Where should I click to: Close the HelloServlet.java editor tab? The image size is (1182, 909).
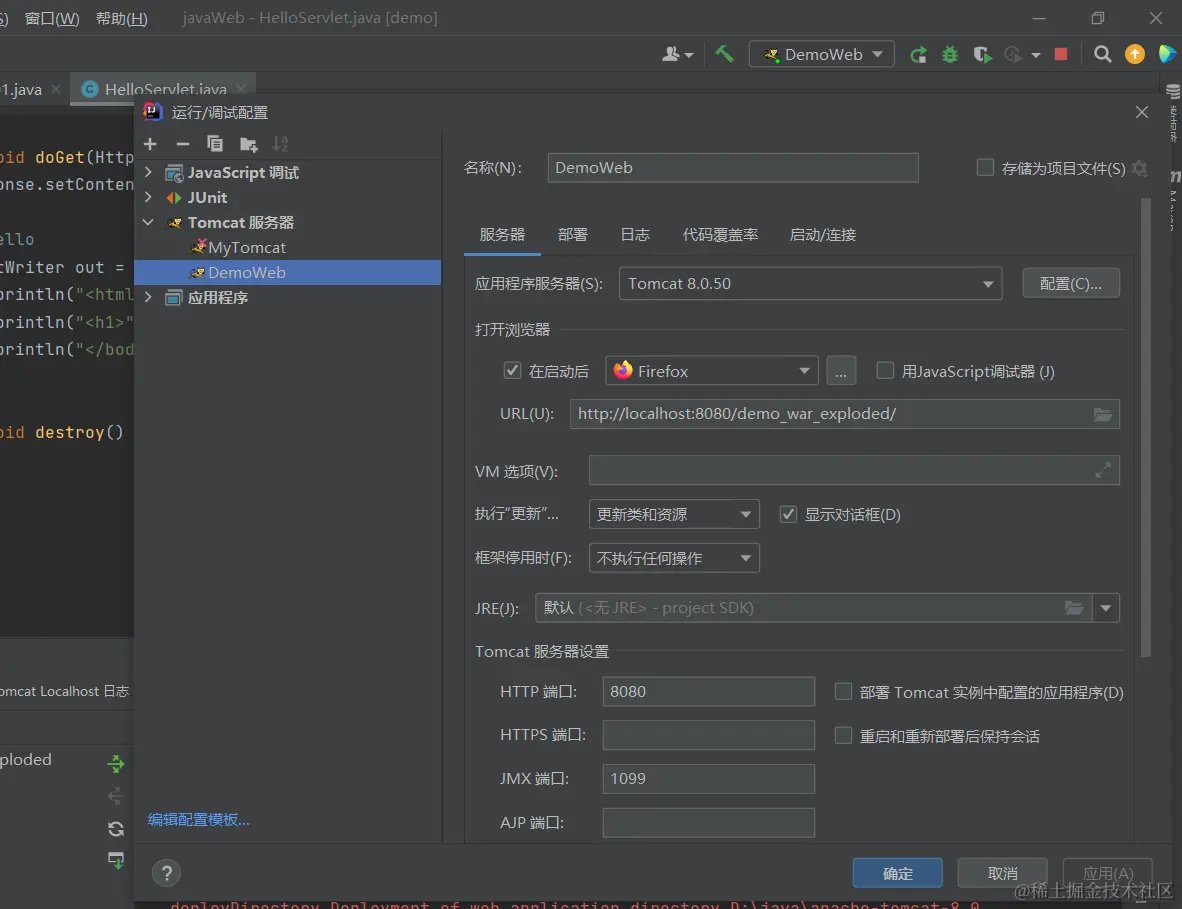(241, 89)
